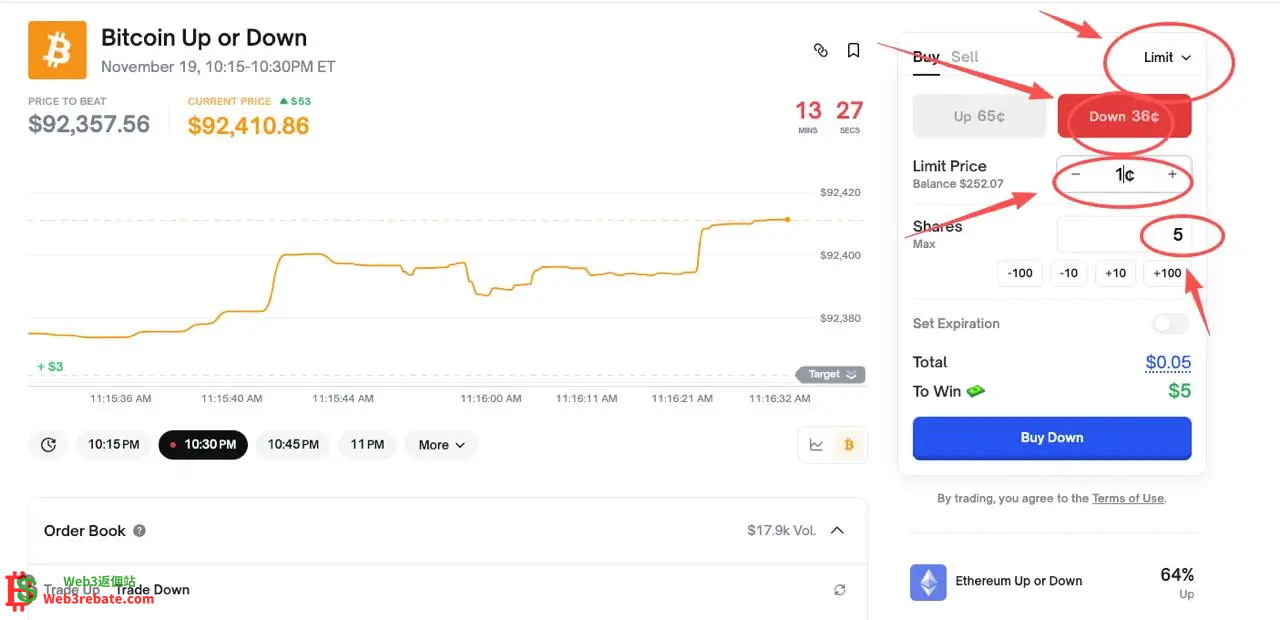Screen dimensions: 1280x620
Task: Click the copy link icon
Action: coord(821,50)
